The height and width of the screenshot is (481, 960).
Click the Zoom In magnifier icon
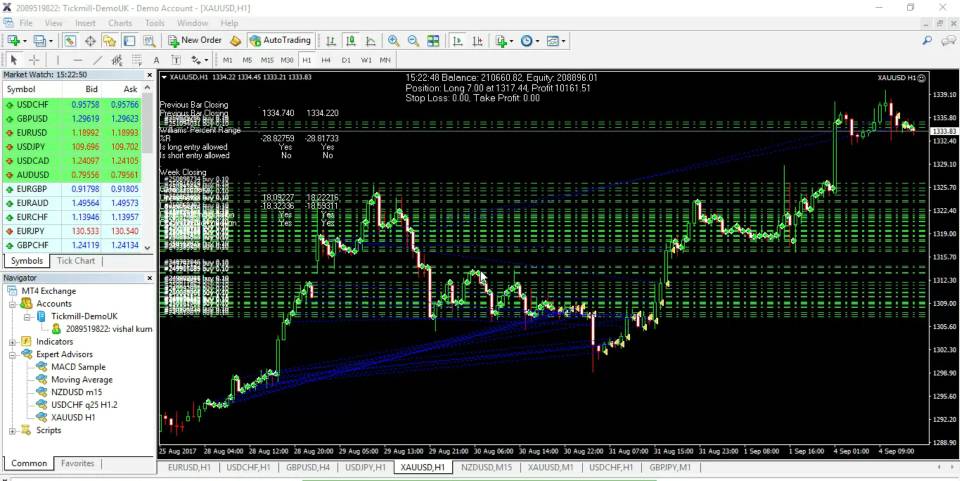click(394, 41)
